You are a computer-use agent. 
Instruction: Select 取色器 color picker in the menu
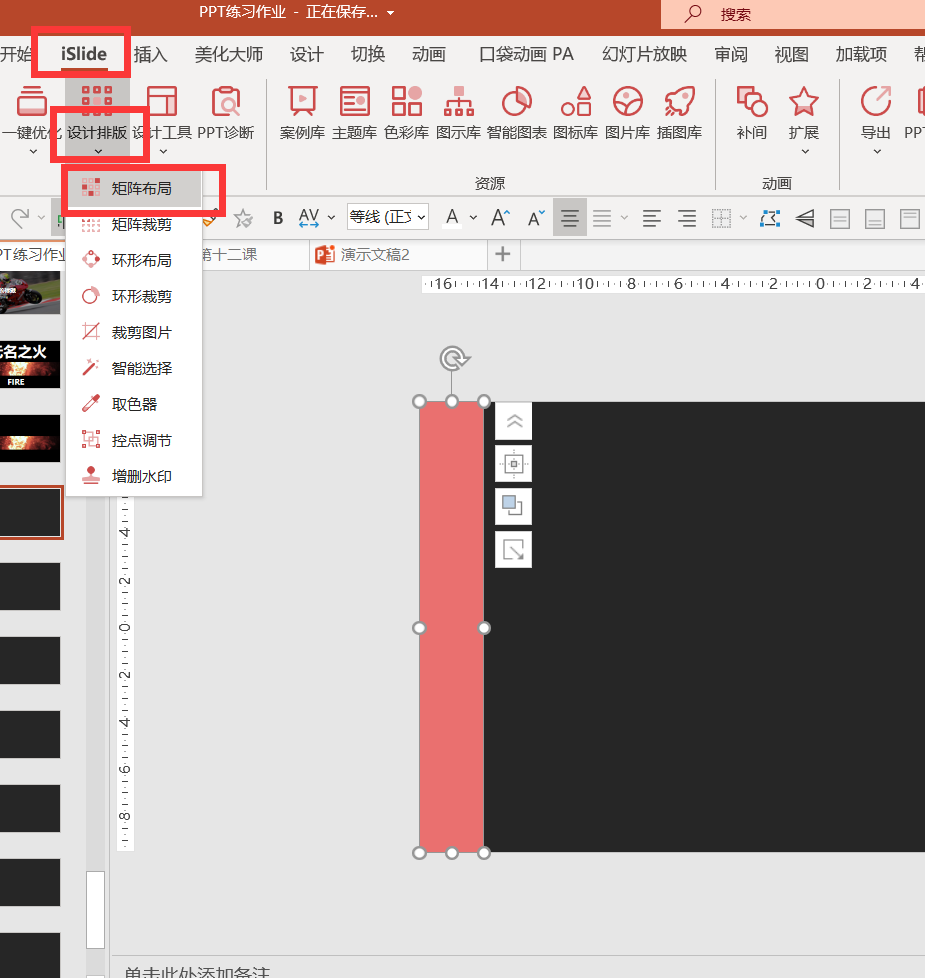(135, 403)
